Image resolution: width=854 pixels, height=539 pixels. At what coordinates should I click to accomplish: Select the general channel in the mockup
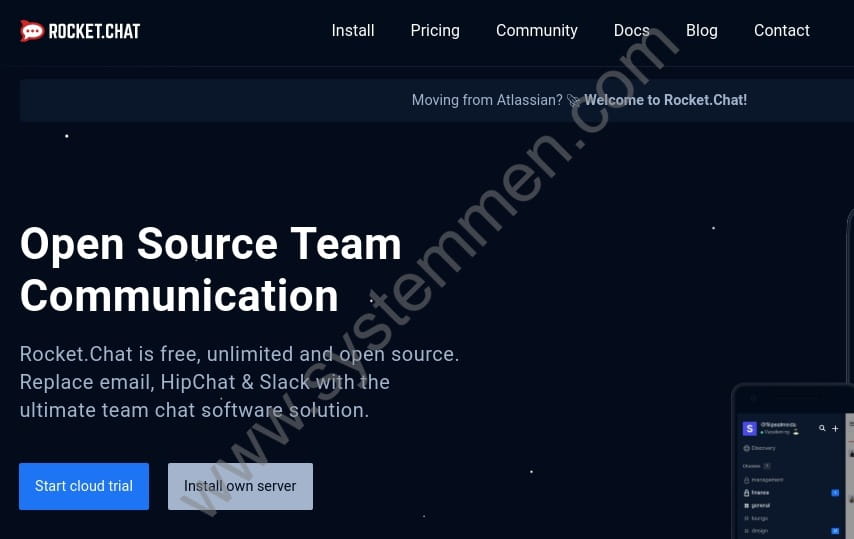(757, 505)
